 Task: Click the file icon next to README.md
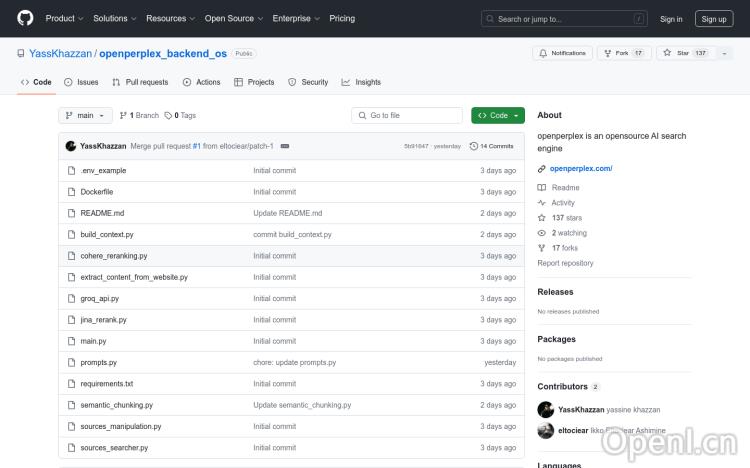[x=71, y=213]
